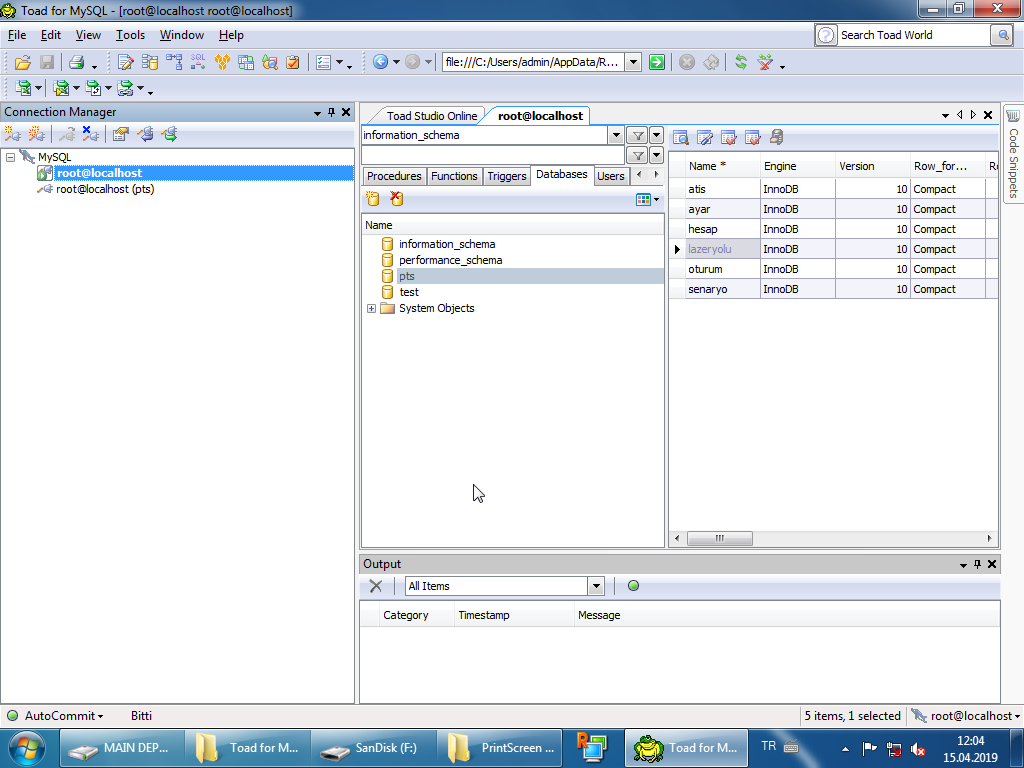Click the alter table pencil icon
Screen dimensions: 1024x768
pyautogui.click(x=705, y=137)
